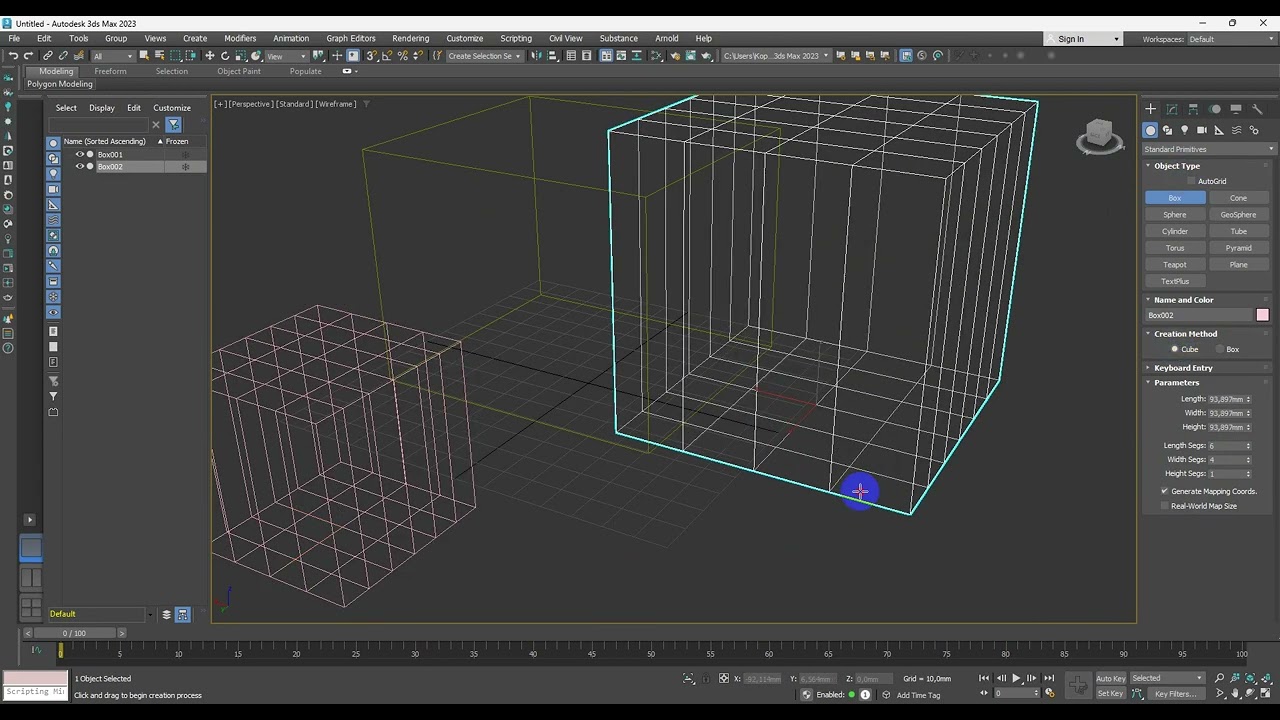
Task: Click the Scene Explorer filter funnel icon
Action: click(174, 124)
